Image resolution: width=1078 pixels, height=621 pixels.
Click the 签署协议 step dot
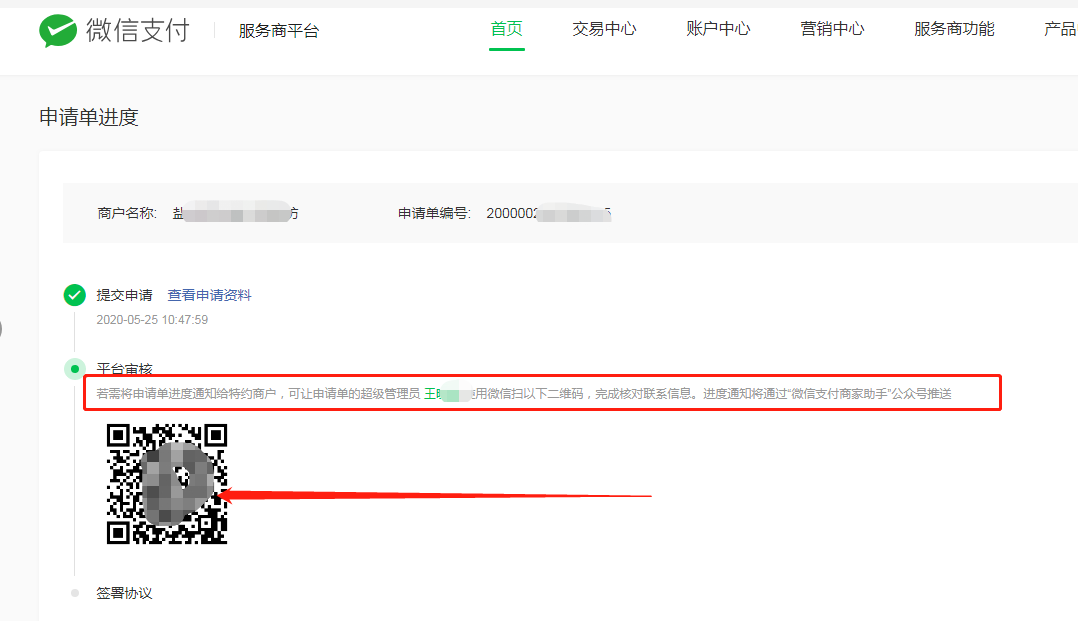click(75, 593)
